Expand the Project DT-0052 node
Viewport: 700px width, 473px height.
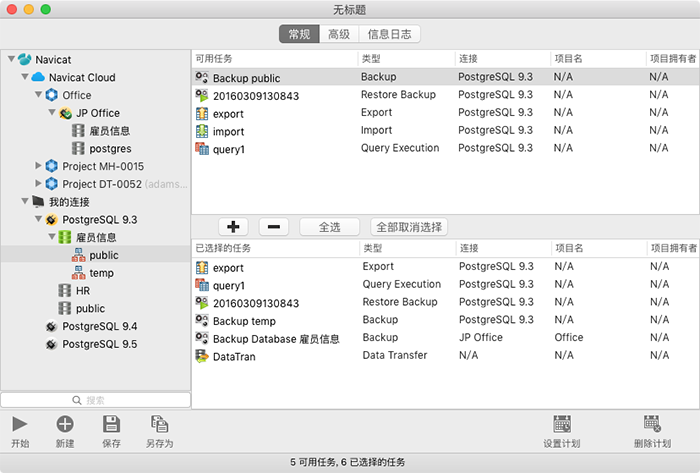(x=39, y=184)
